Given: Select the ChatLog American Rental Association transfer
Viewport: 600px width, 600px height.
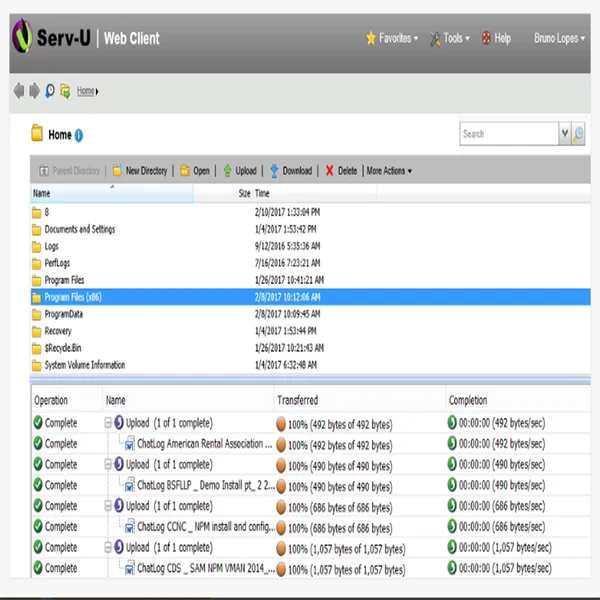Looking at the screenshot, I should tap(310, 444).
